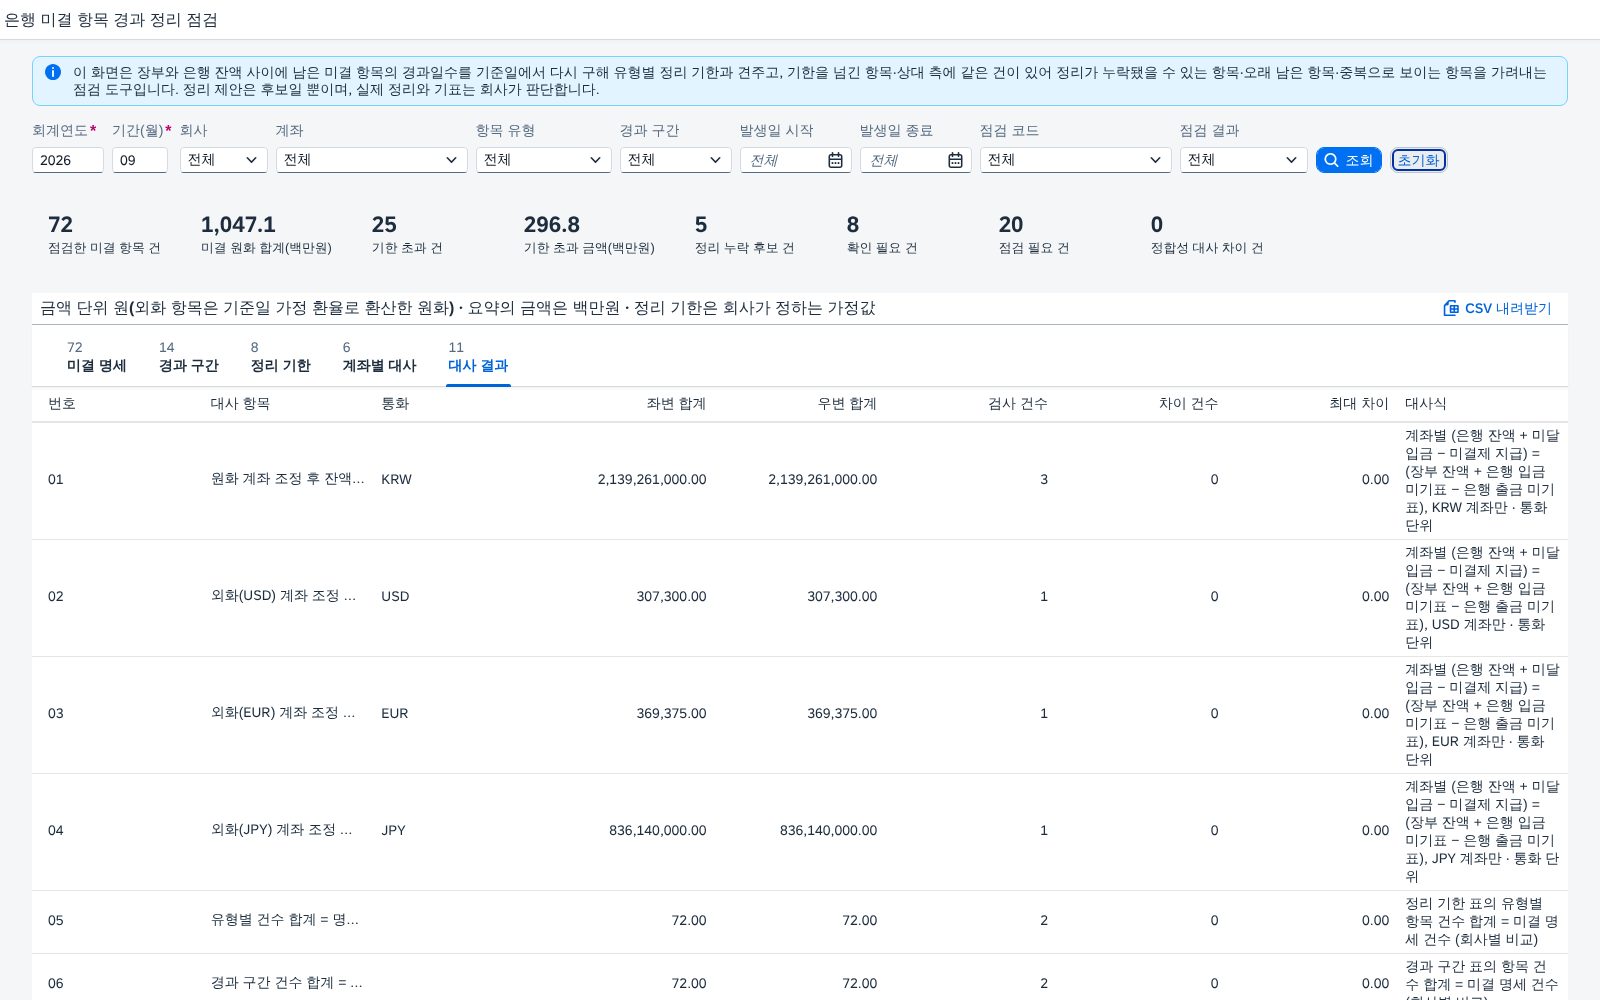Click the 정리 누락 후보 건 tile

744,235
